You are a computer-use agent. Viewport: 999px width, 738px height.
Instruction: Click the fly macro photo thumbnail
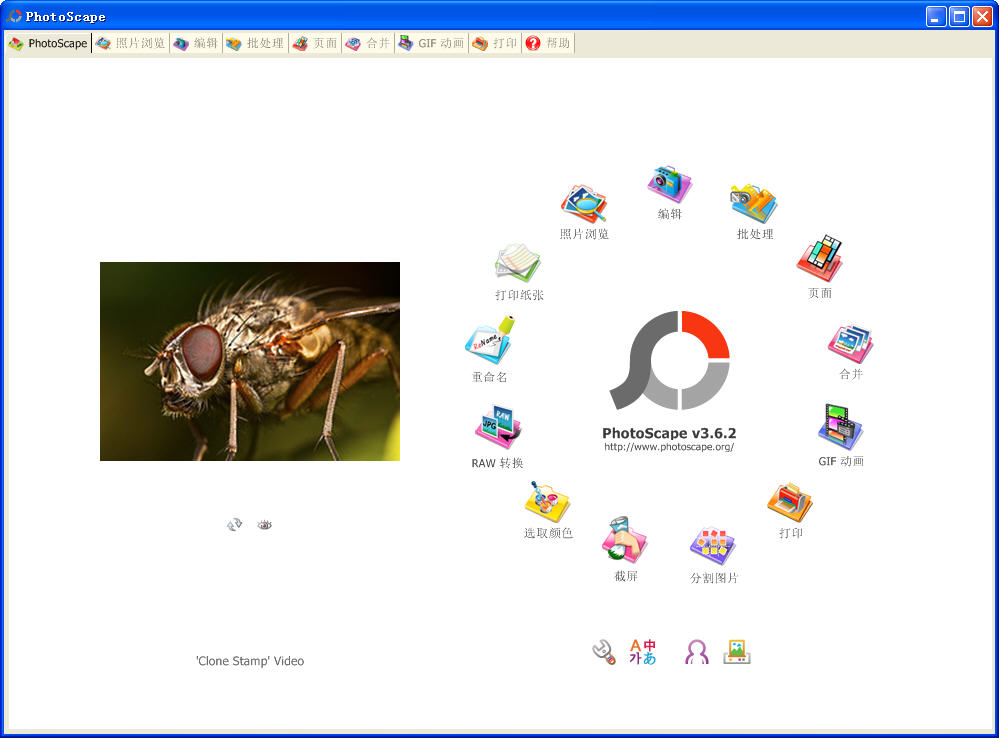(x=250, y=361)
